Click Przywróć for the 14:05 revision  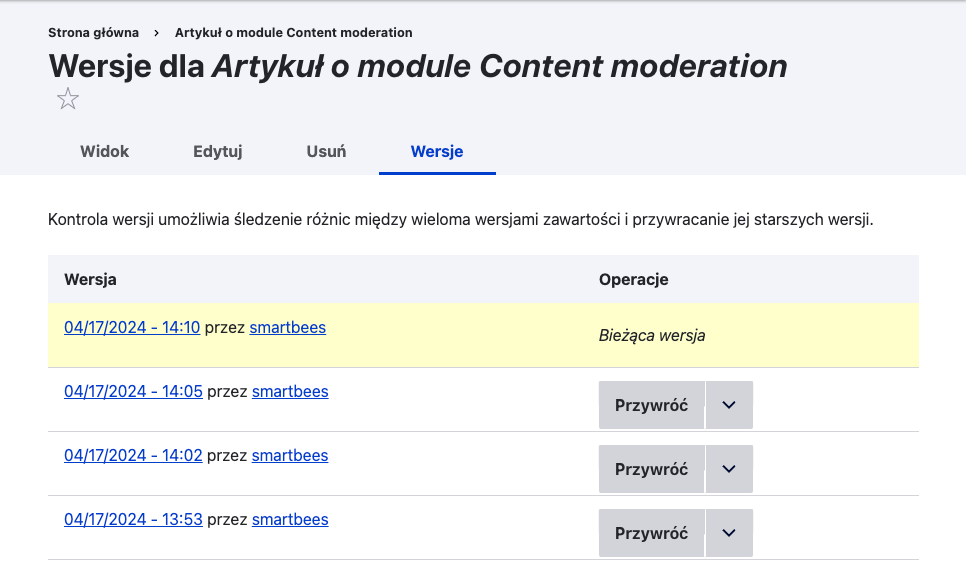[x=651, y=404]
